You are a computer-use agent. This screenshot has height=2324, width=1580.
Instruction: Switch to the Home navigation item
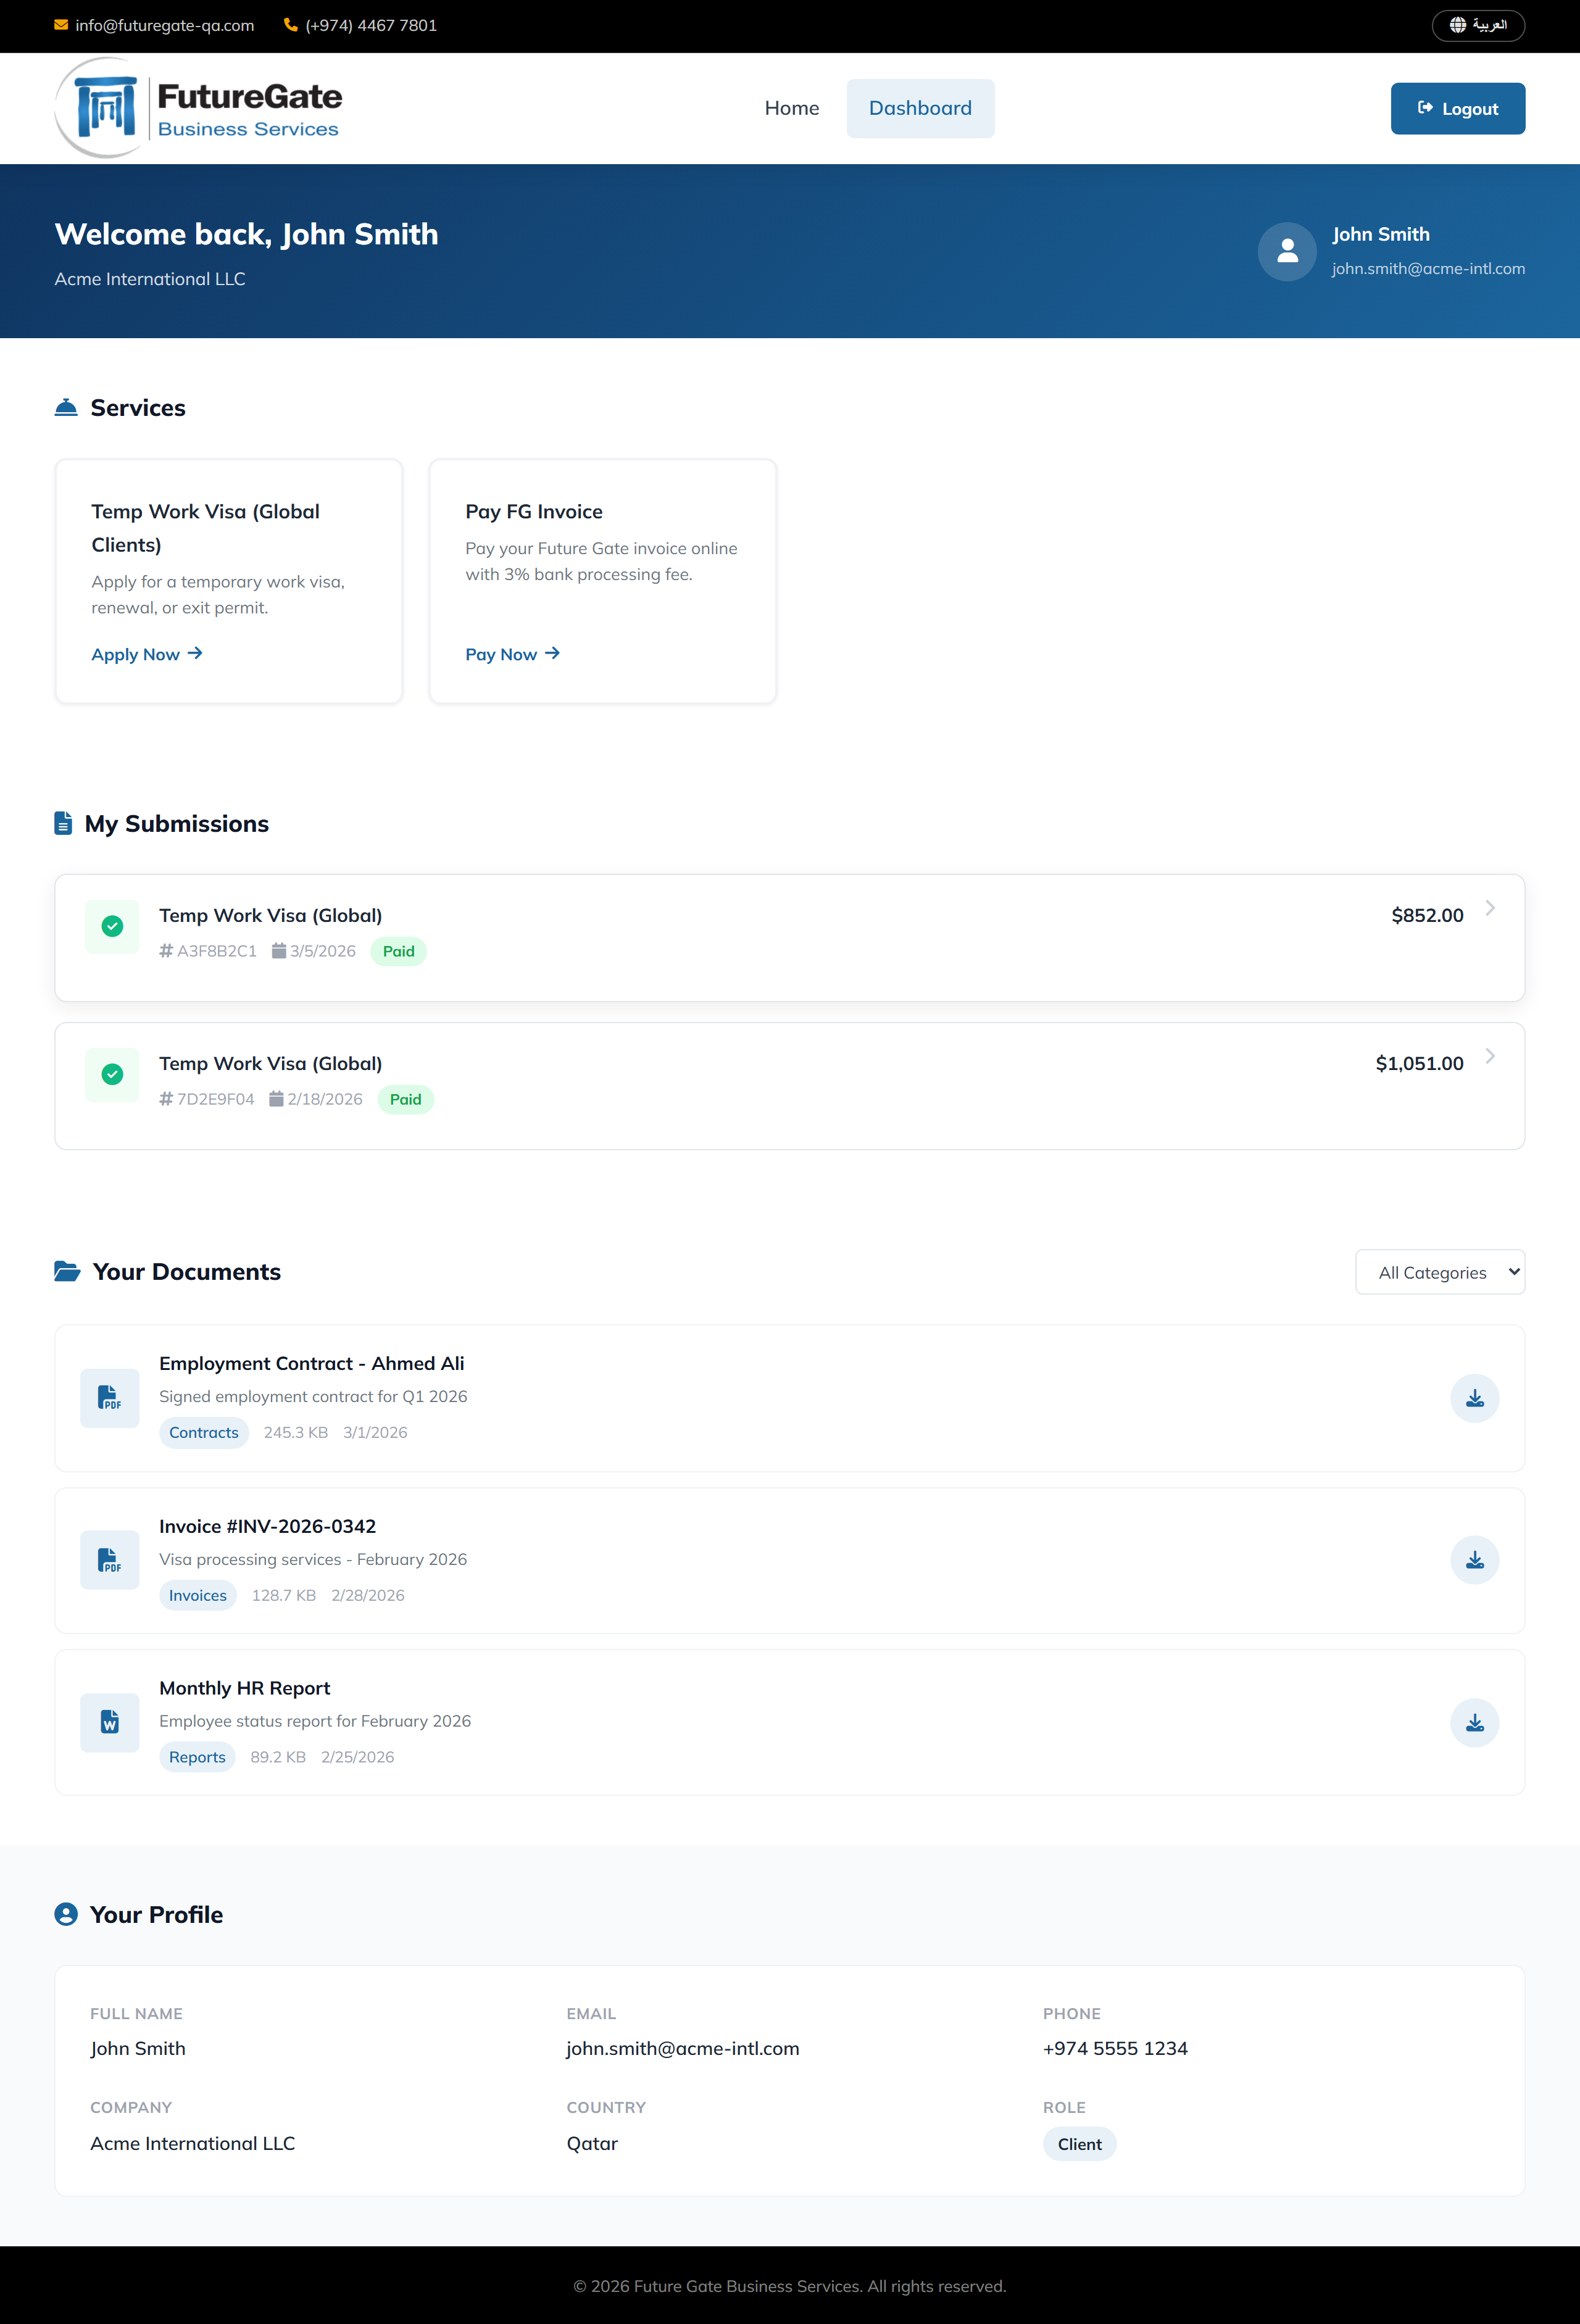(x=791, y=108)
